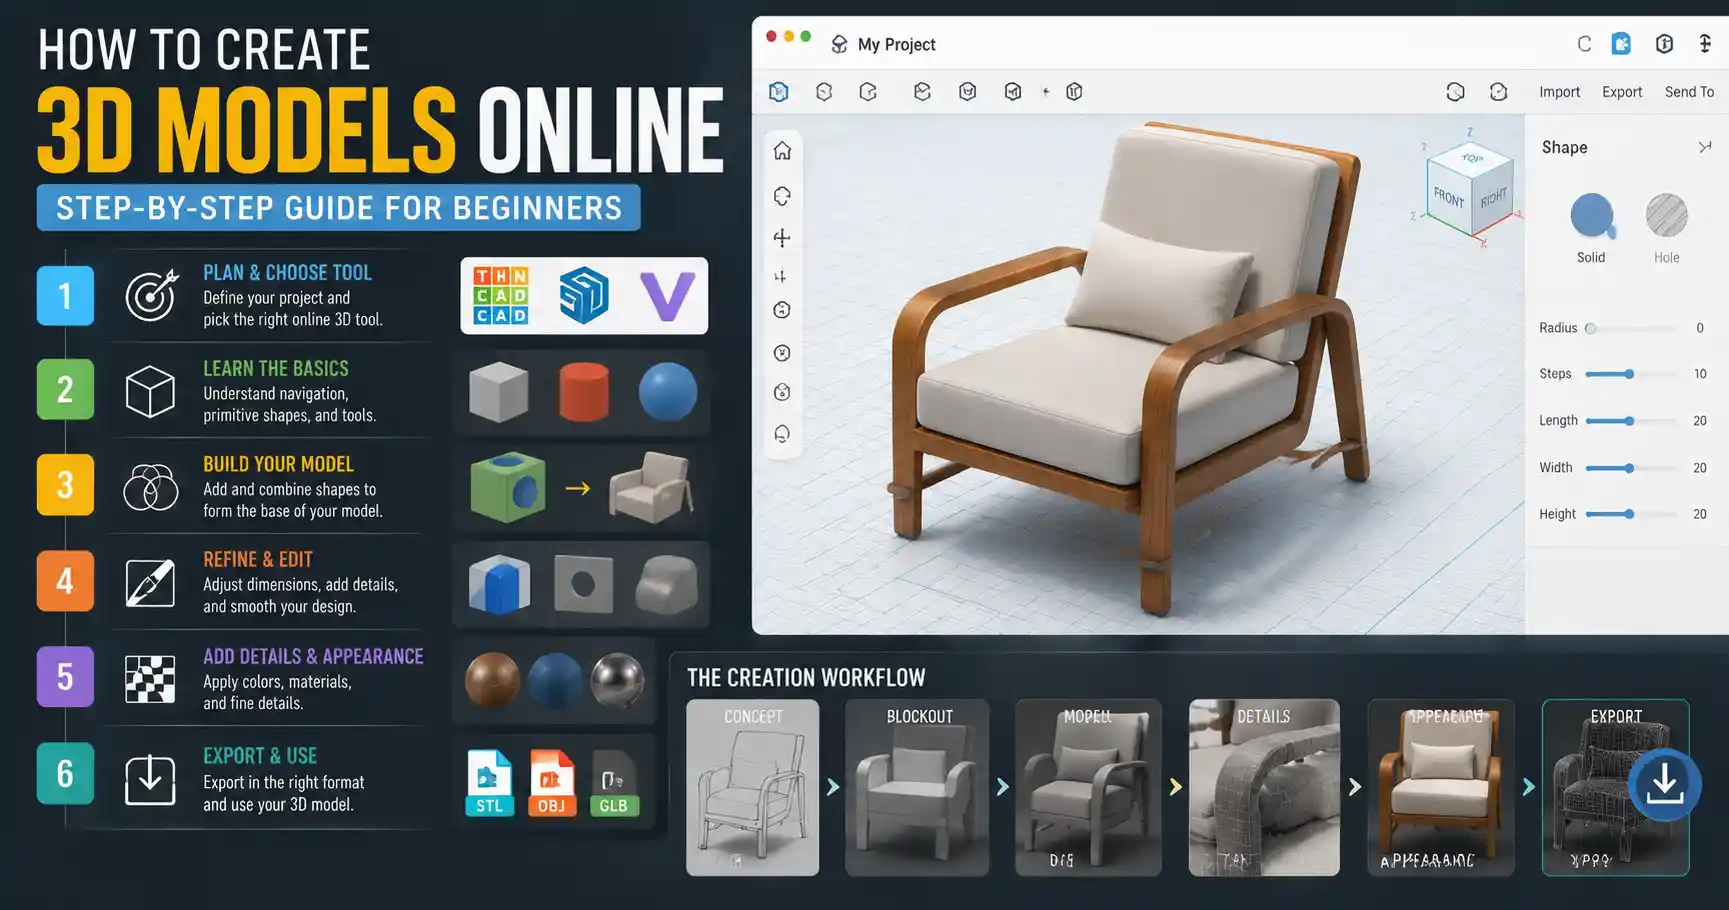Image resolution: width=1729 pixels, height=910 pixels.
Task: Click the Height value 20
Action: pos(1700,514)
